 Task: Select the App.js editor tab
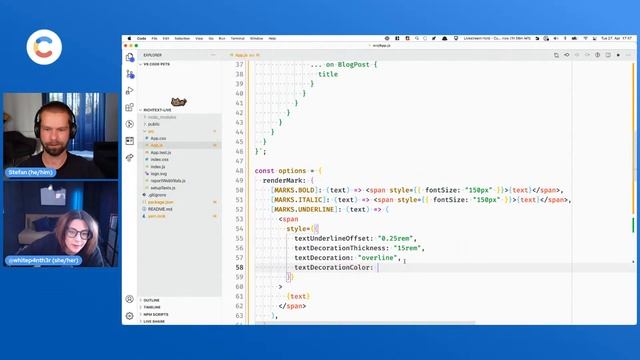point(244,55)
